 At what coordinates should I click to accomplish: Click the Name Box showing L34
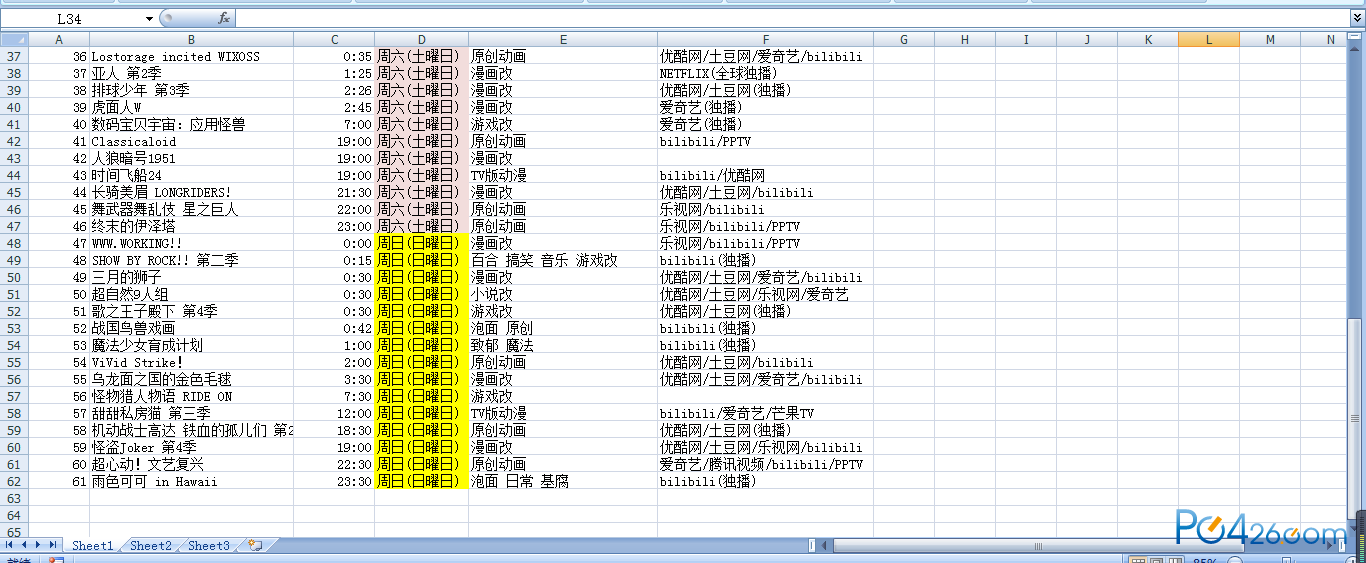pos(71,18)
